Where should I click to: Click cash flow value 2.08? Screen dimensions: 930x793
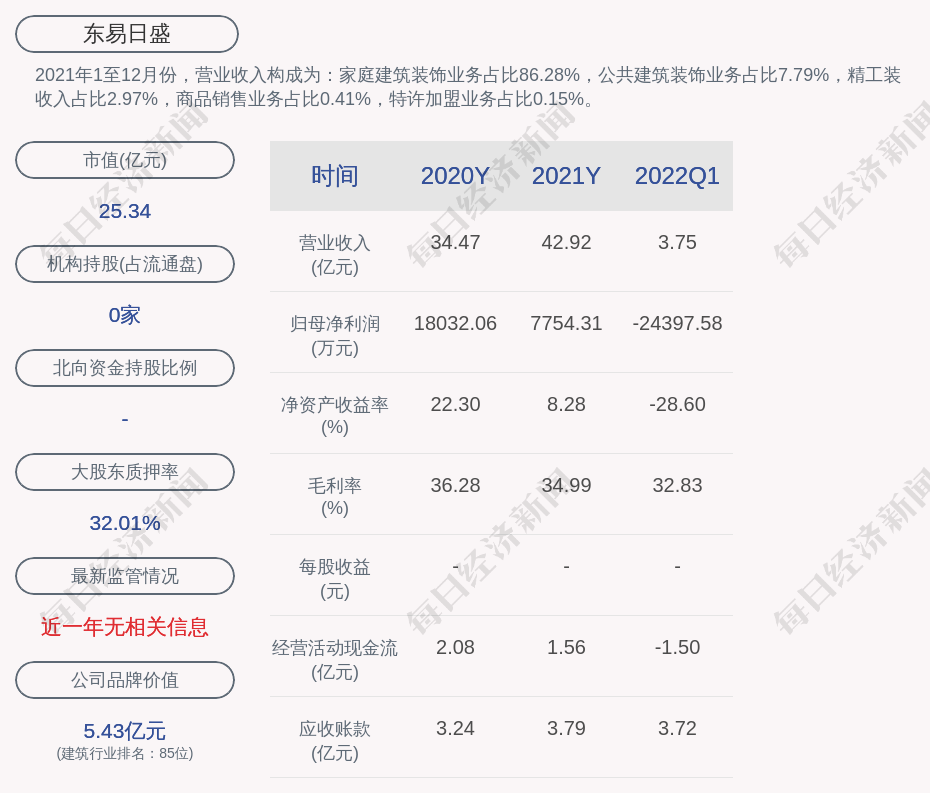click(x=455, y=647)
